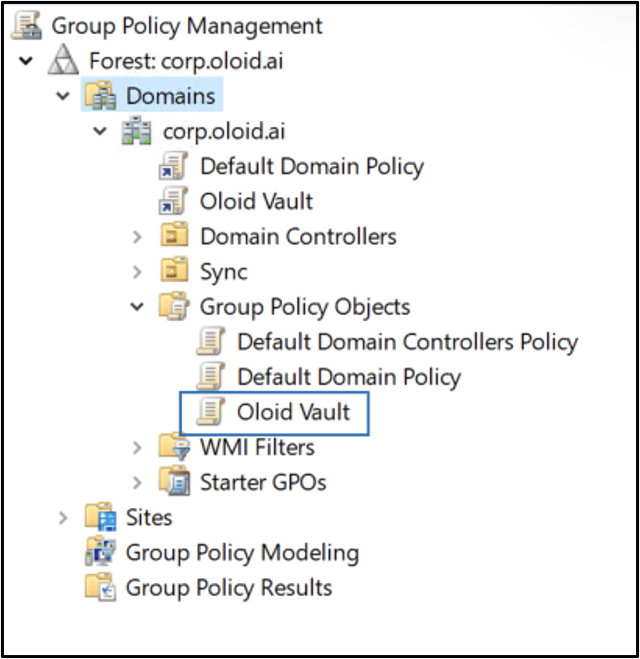
Task: Select linked Default Domain Policy under corp.oloid.ai
Action: coord(312,167)
